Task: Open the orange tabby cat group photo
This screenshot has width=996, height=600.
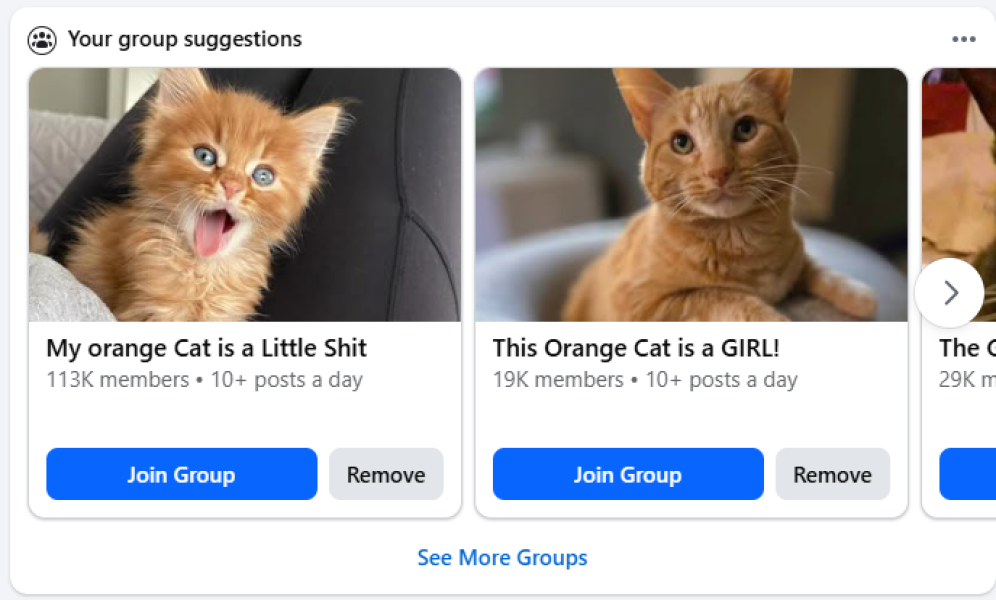Action: tap(690, 194)
